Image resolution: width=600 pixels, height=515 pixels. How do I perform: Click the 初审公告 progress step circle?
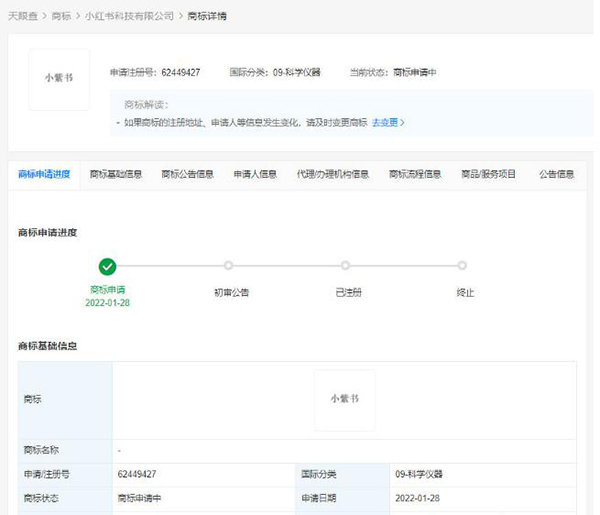pyautogui.click(x=228, y=266)
